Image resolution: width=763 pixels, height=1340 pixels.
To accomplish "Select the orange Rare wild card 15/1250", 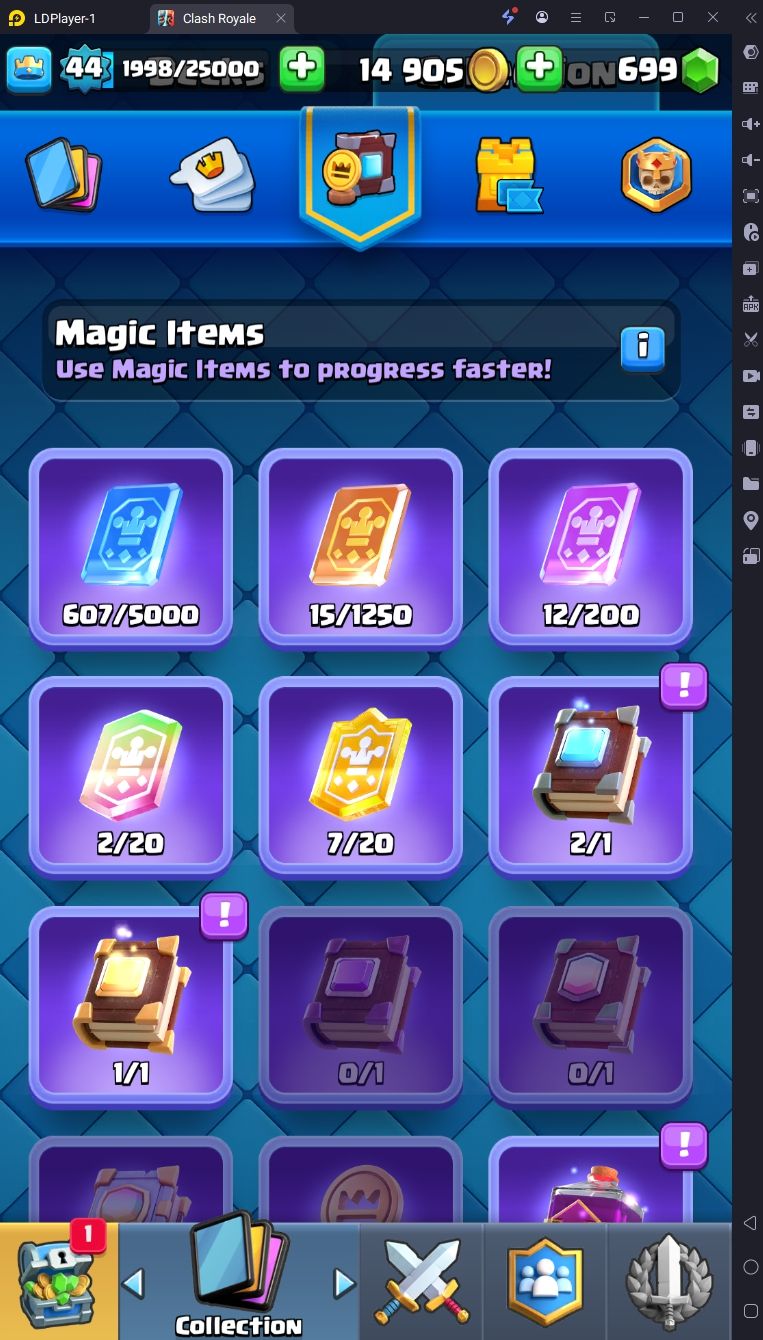I will [360, 548].
